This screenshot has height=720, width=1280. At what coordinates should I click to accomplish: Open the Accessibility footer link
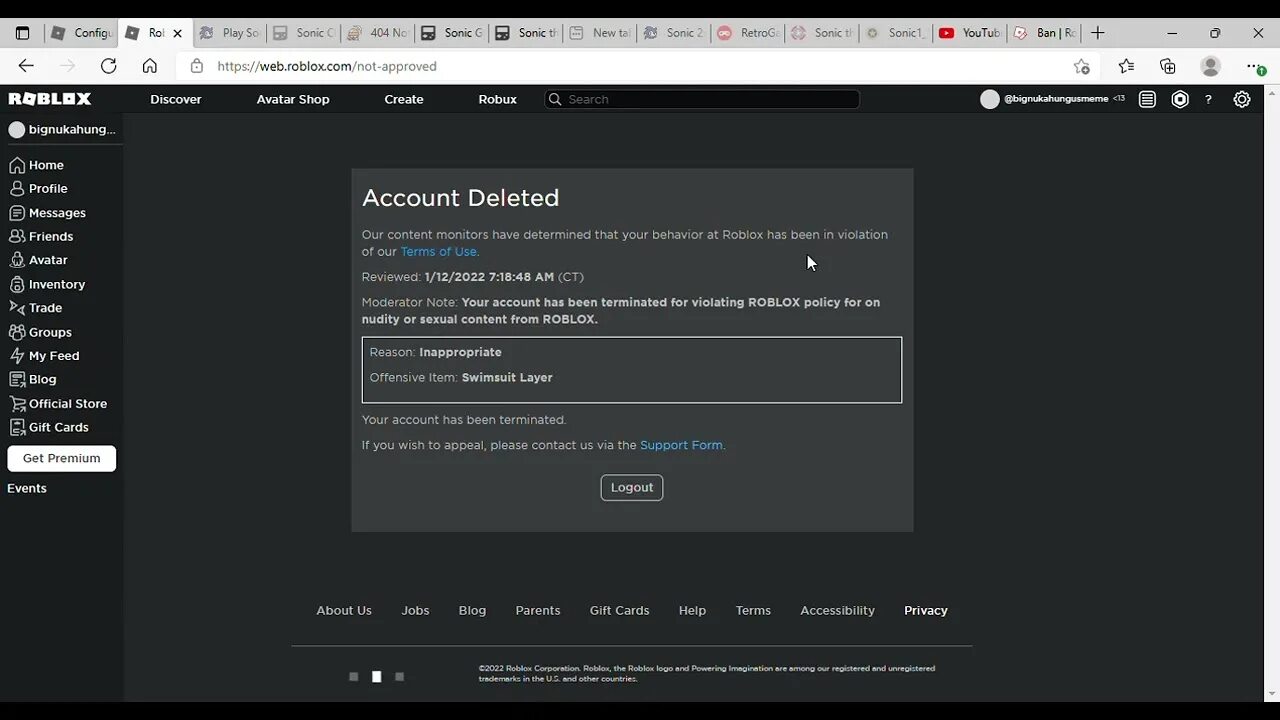pyautogui.click(x=837, y=610)
